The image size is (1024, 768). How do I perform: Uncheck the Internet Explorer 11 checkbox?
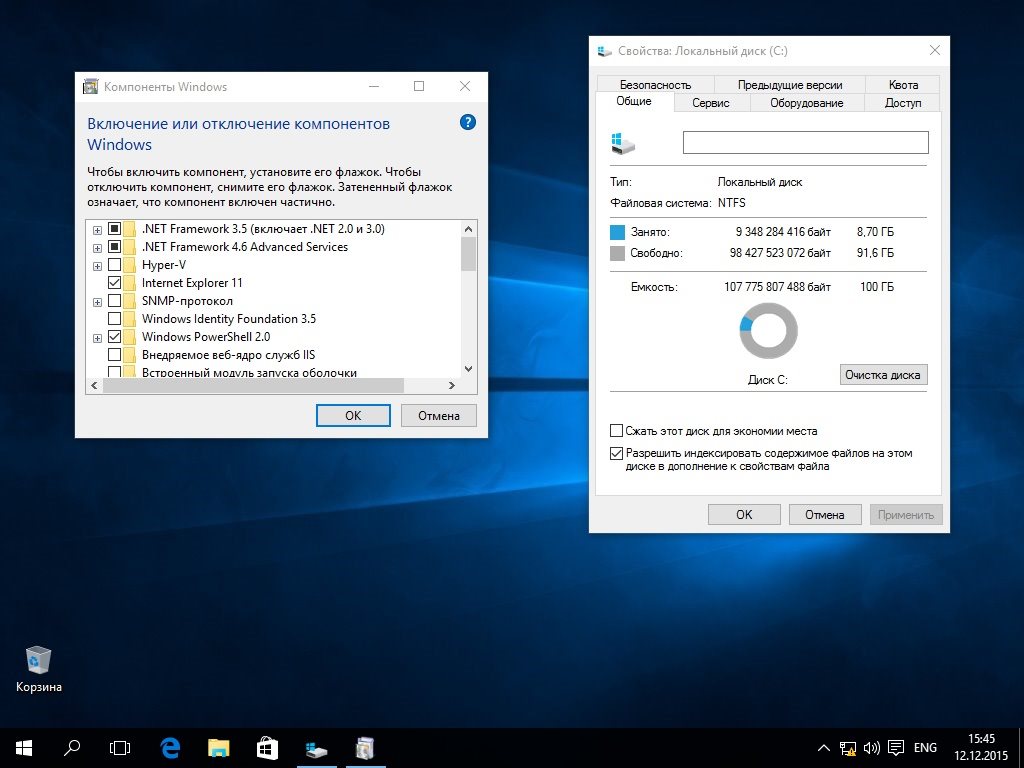pyautogui.click(x=114, y=283)
